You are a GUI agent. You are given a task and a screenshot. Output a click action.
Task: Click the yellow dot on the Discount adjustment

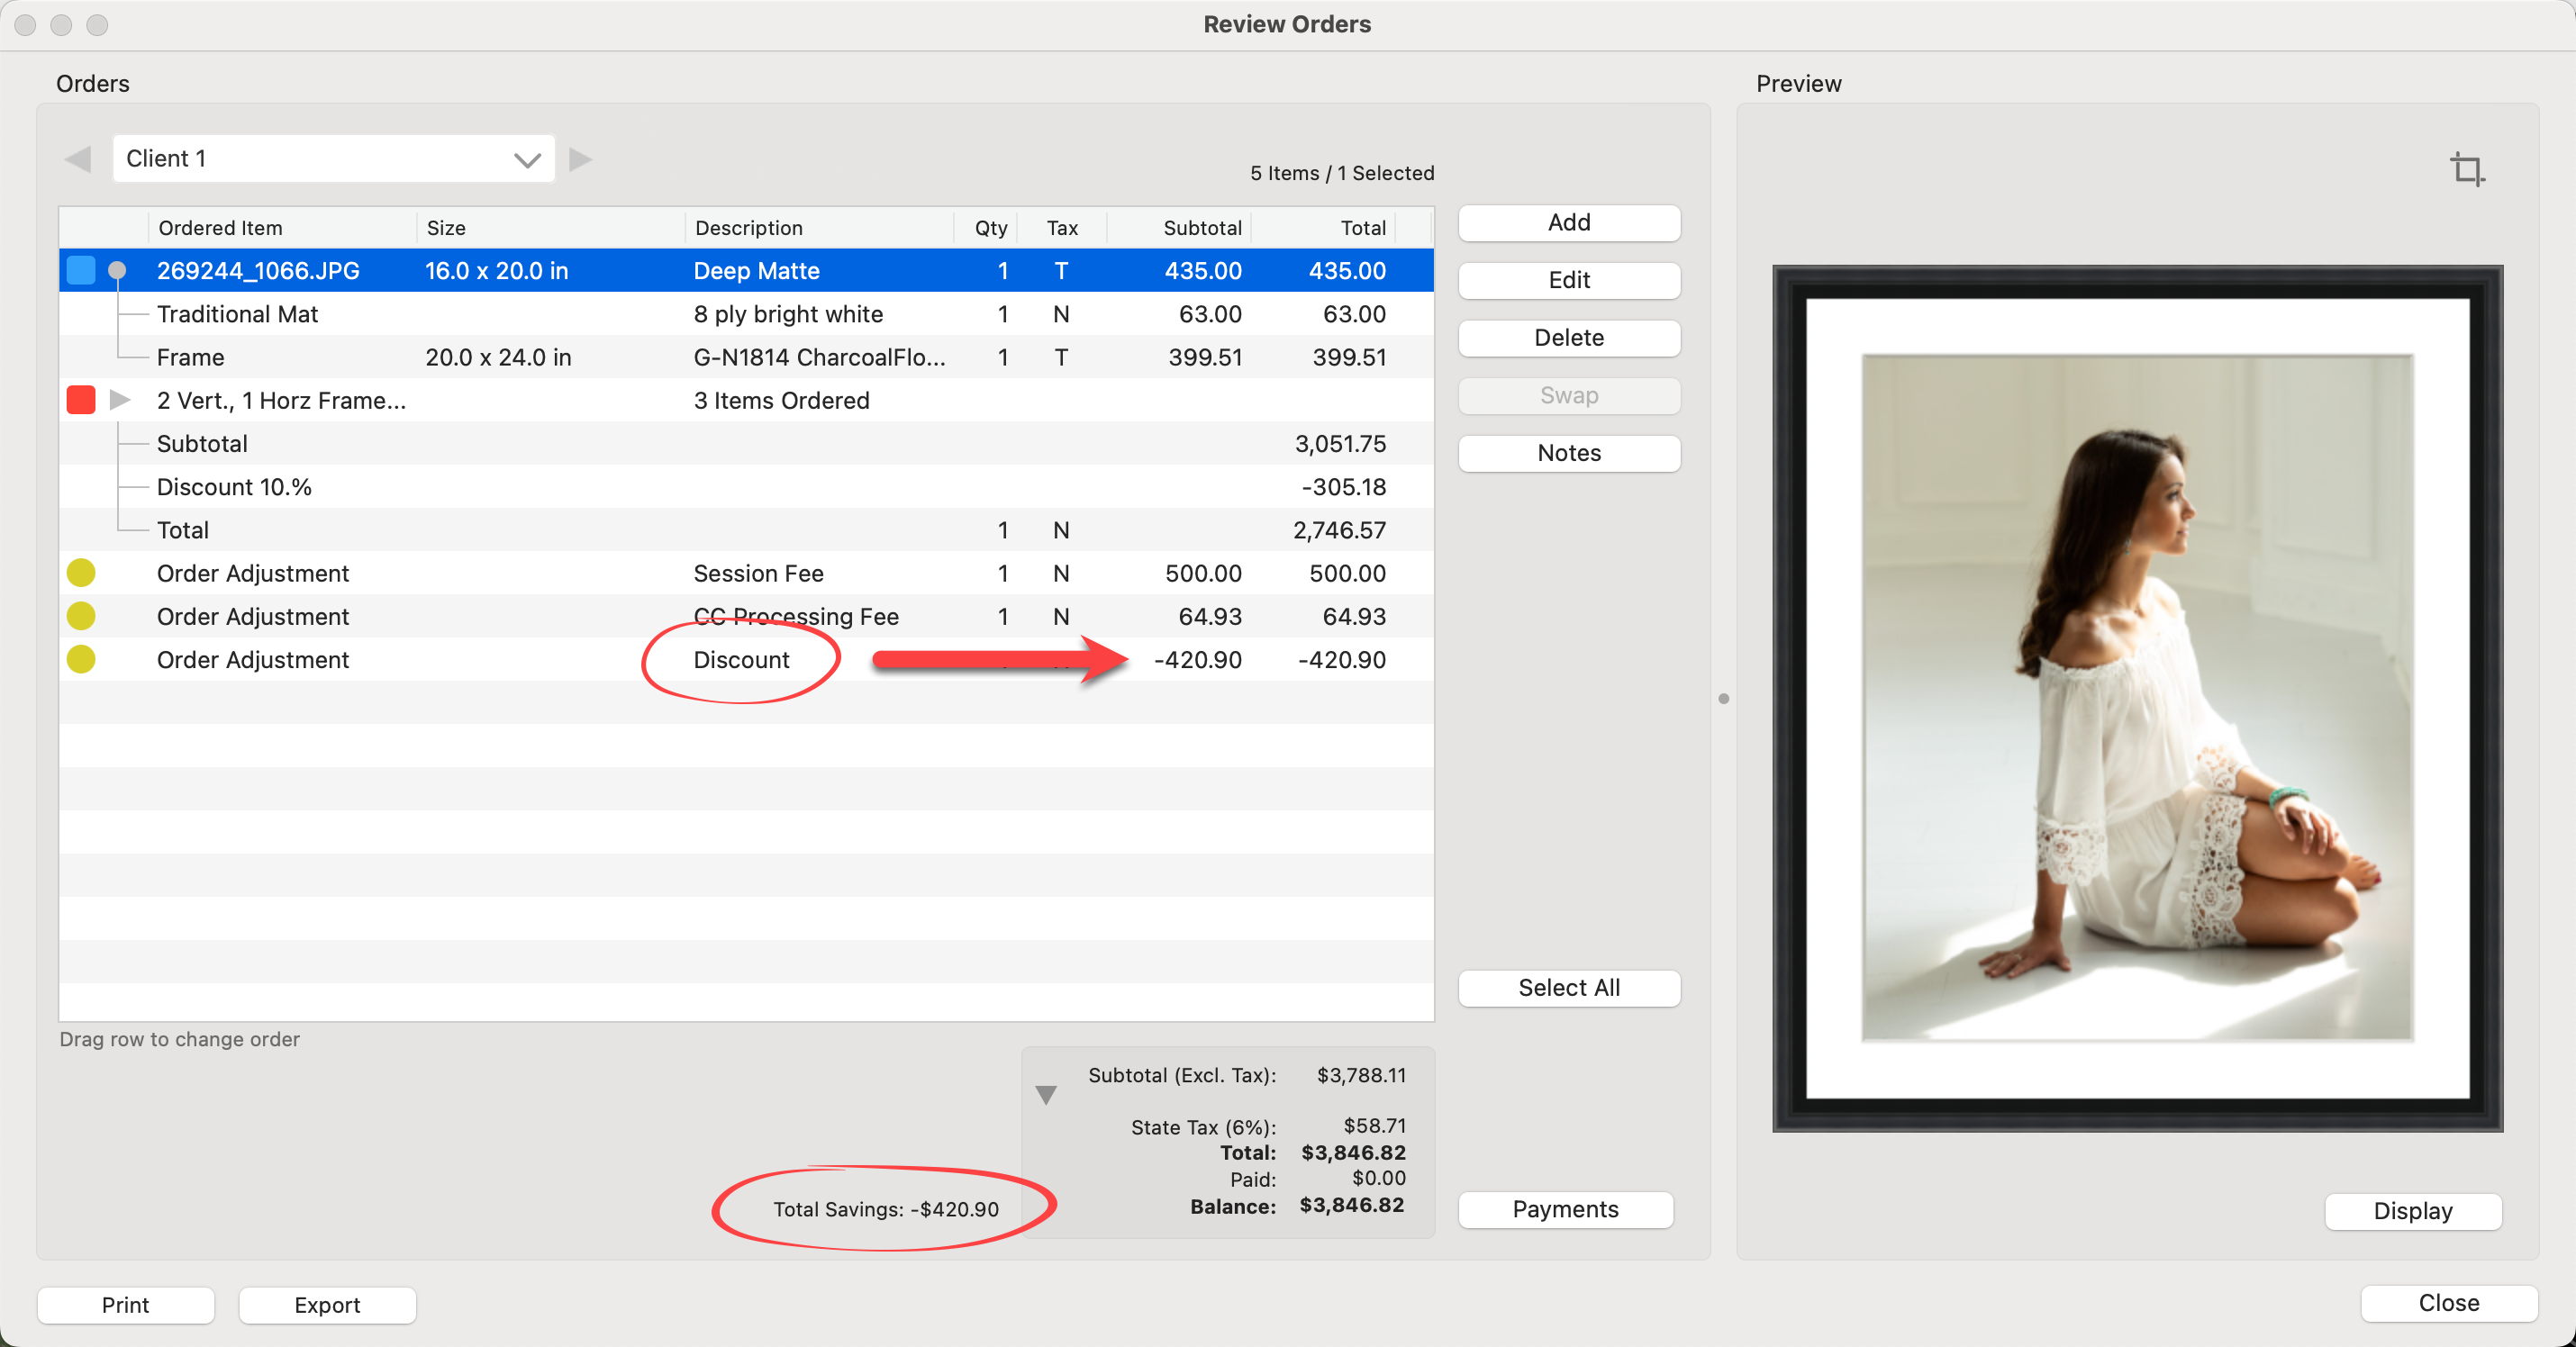pos(81,659)
